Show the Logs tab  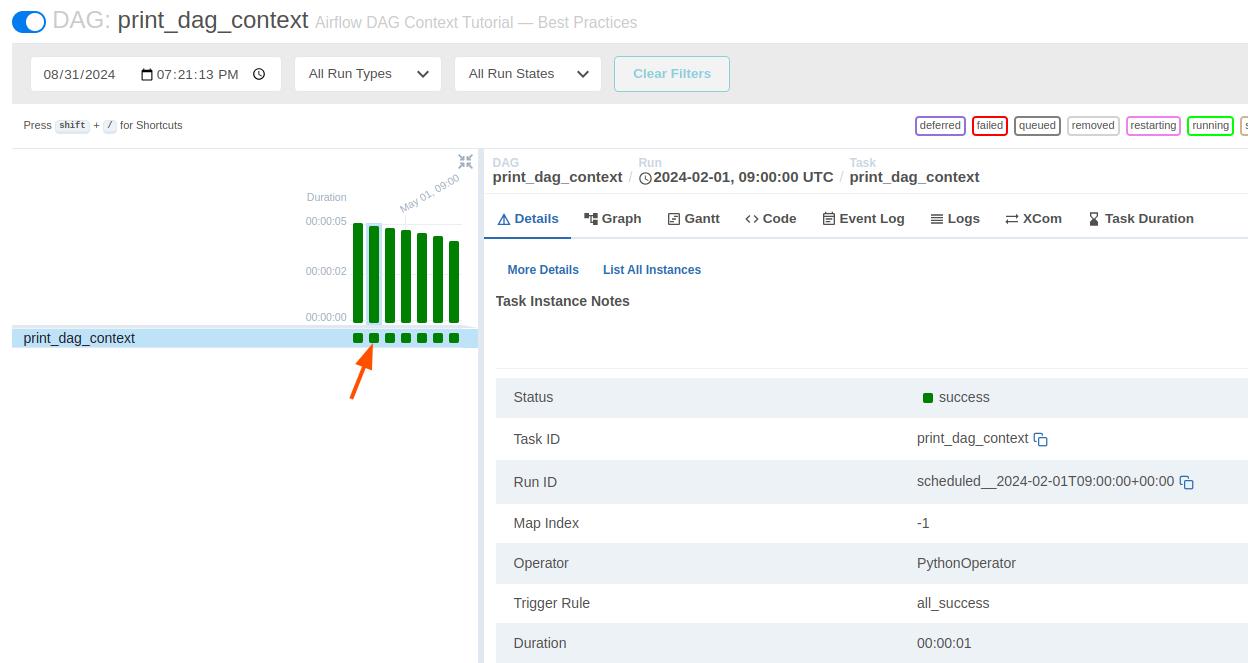955,219
